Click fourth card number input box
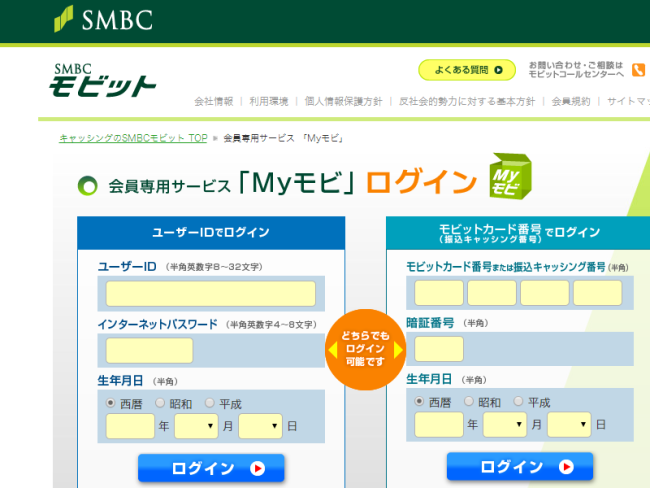Image resolution: width=650 pixels, height=488 pixels. pyautogui.click(x=598, y=293)
